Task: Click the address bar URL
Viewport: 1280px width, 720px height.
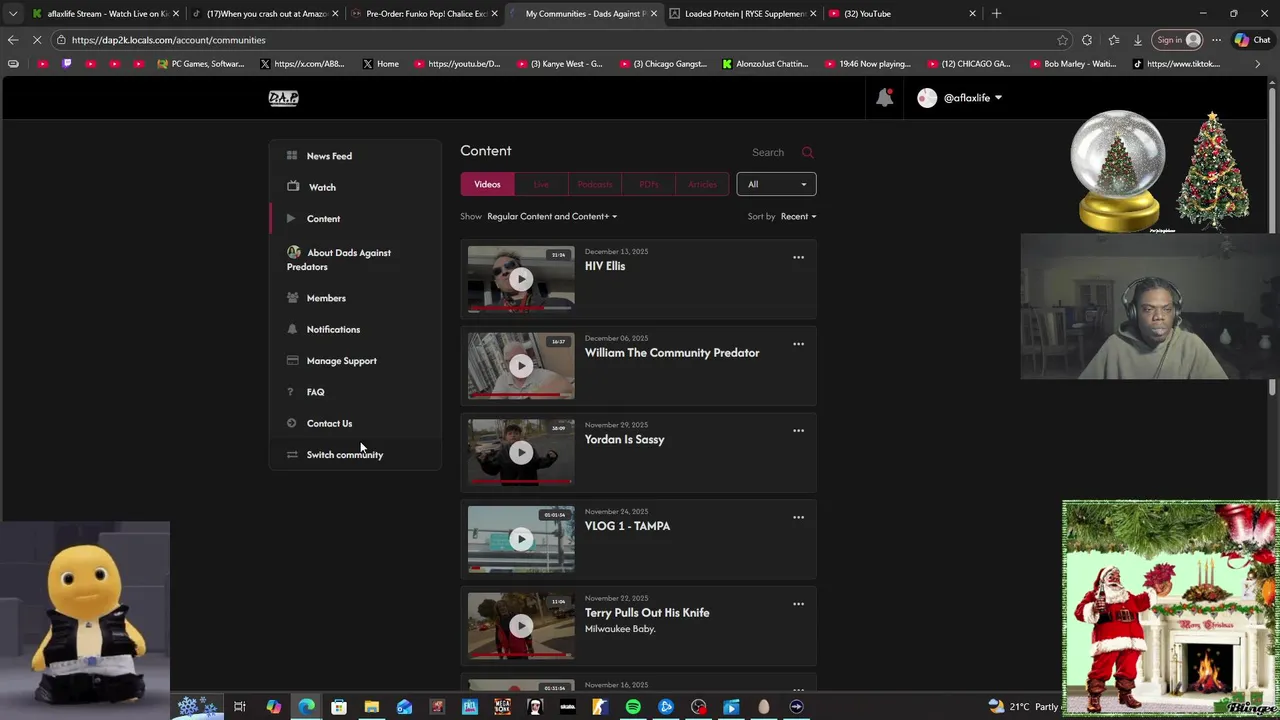Action: pyautogui.click(x=168, y=40)
